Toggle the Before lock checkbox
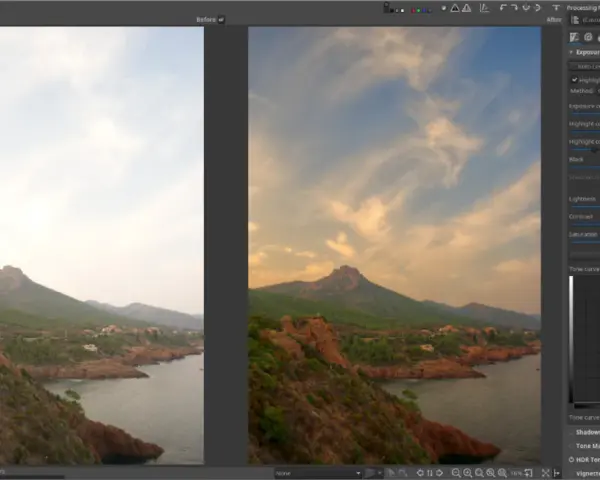Viewport: 600px width, 480px height. [221, 20]
